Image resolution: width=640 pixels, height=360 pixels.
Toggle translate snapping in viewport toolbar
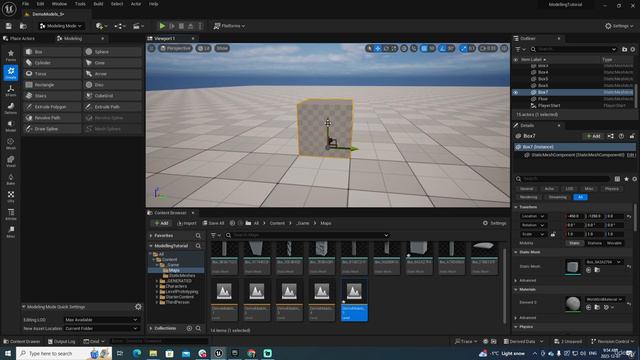click(424, 48)
